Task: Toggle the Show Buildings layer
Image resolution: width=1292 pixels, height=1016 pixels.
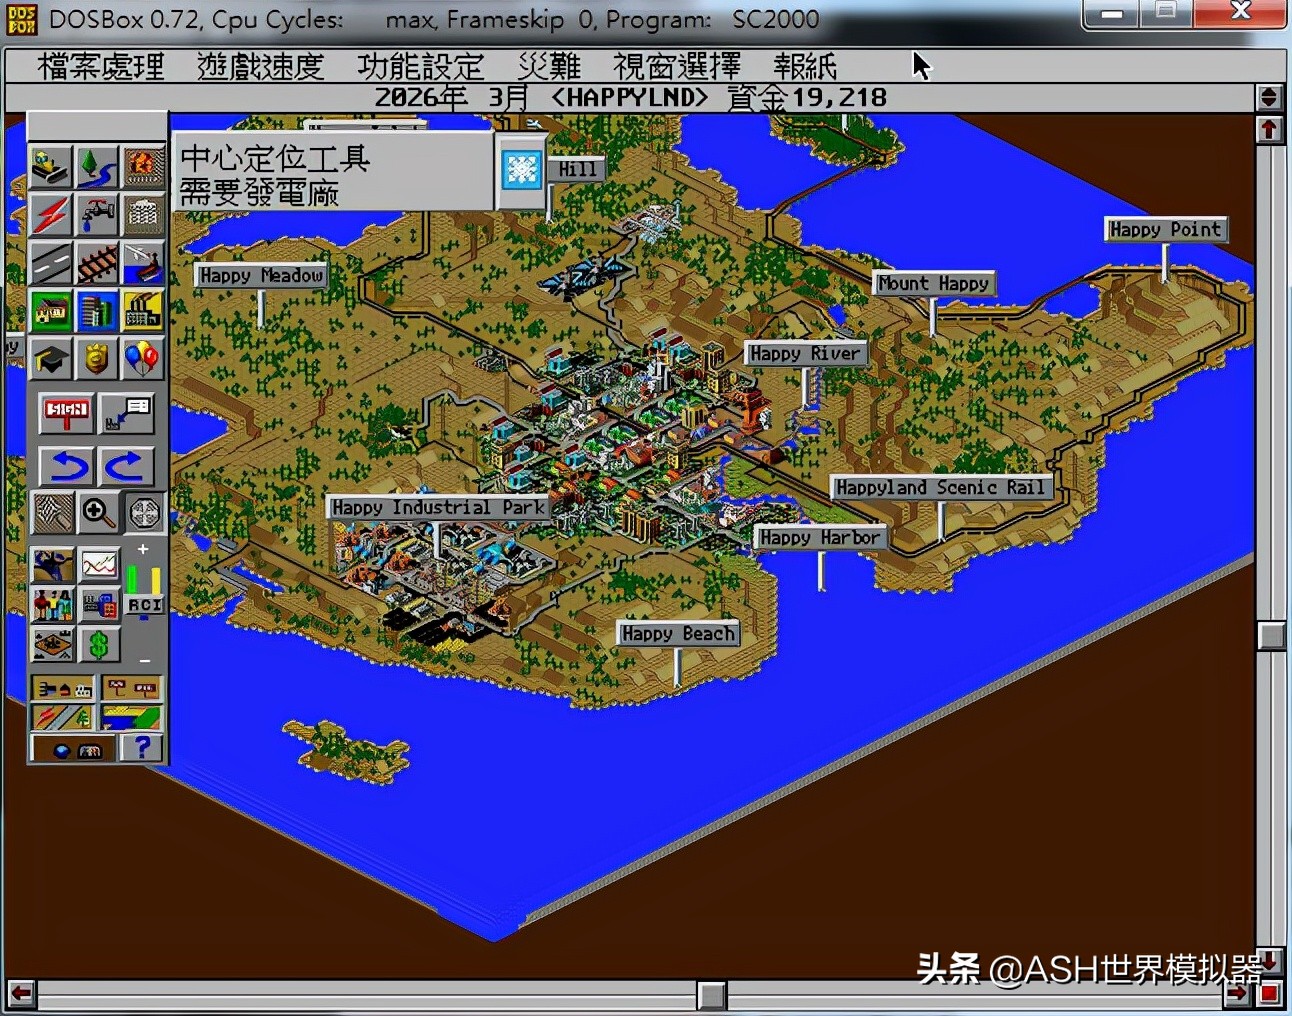Action: [x=63, y=689]
